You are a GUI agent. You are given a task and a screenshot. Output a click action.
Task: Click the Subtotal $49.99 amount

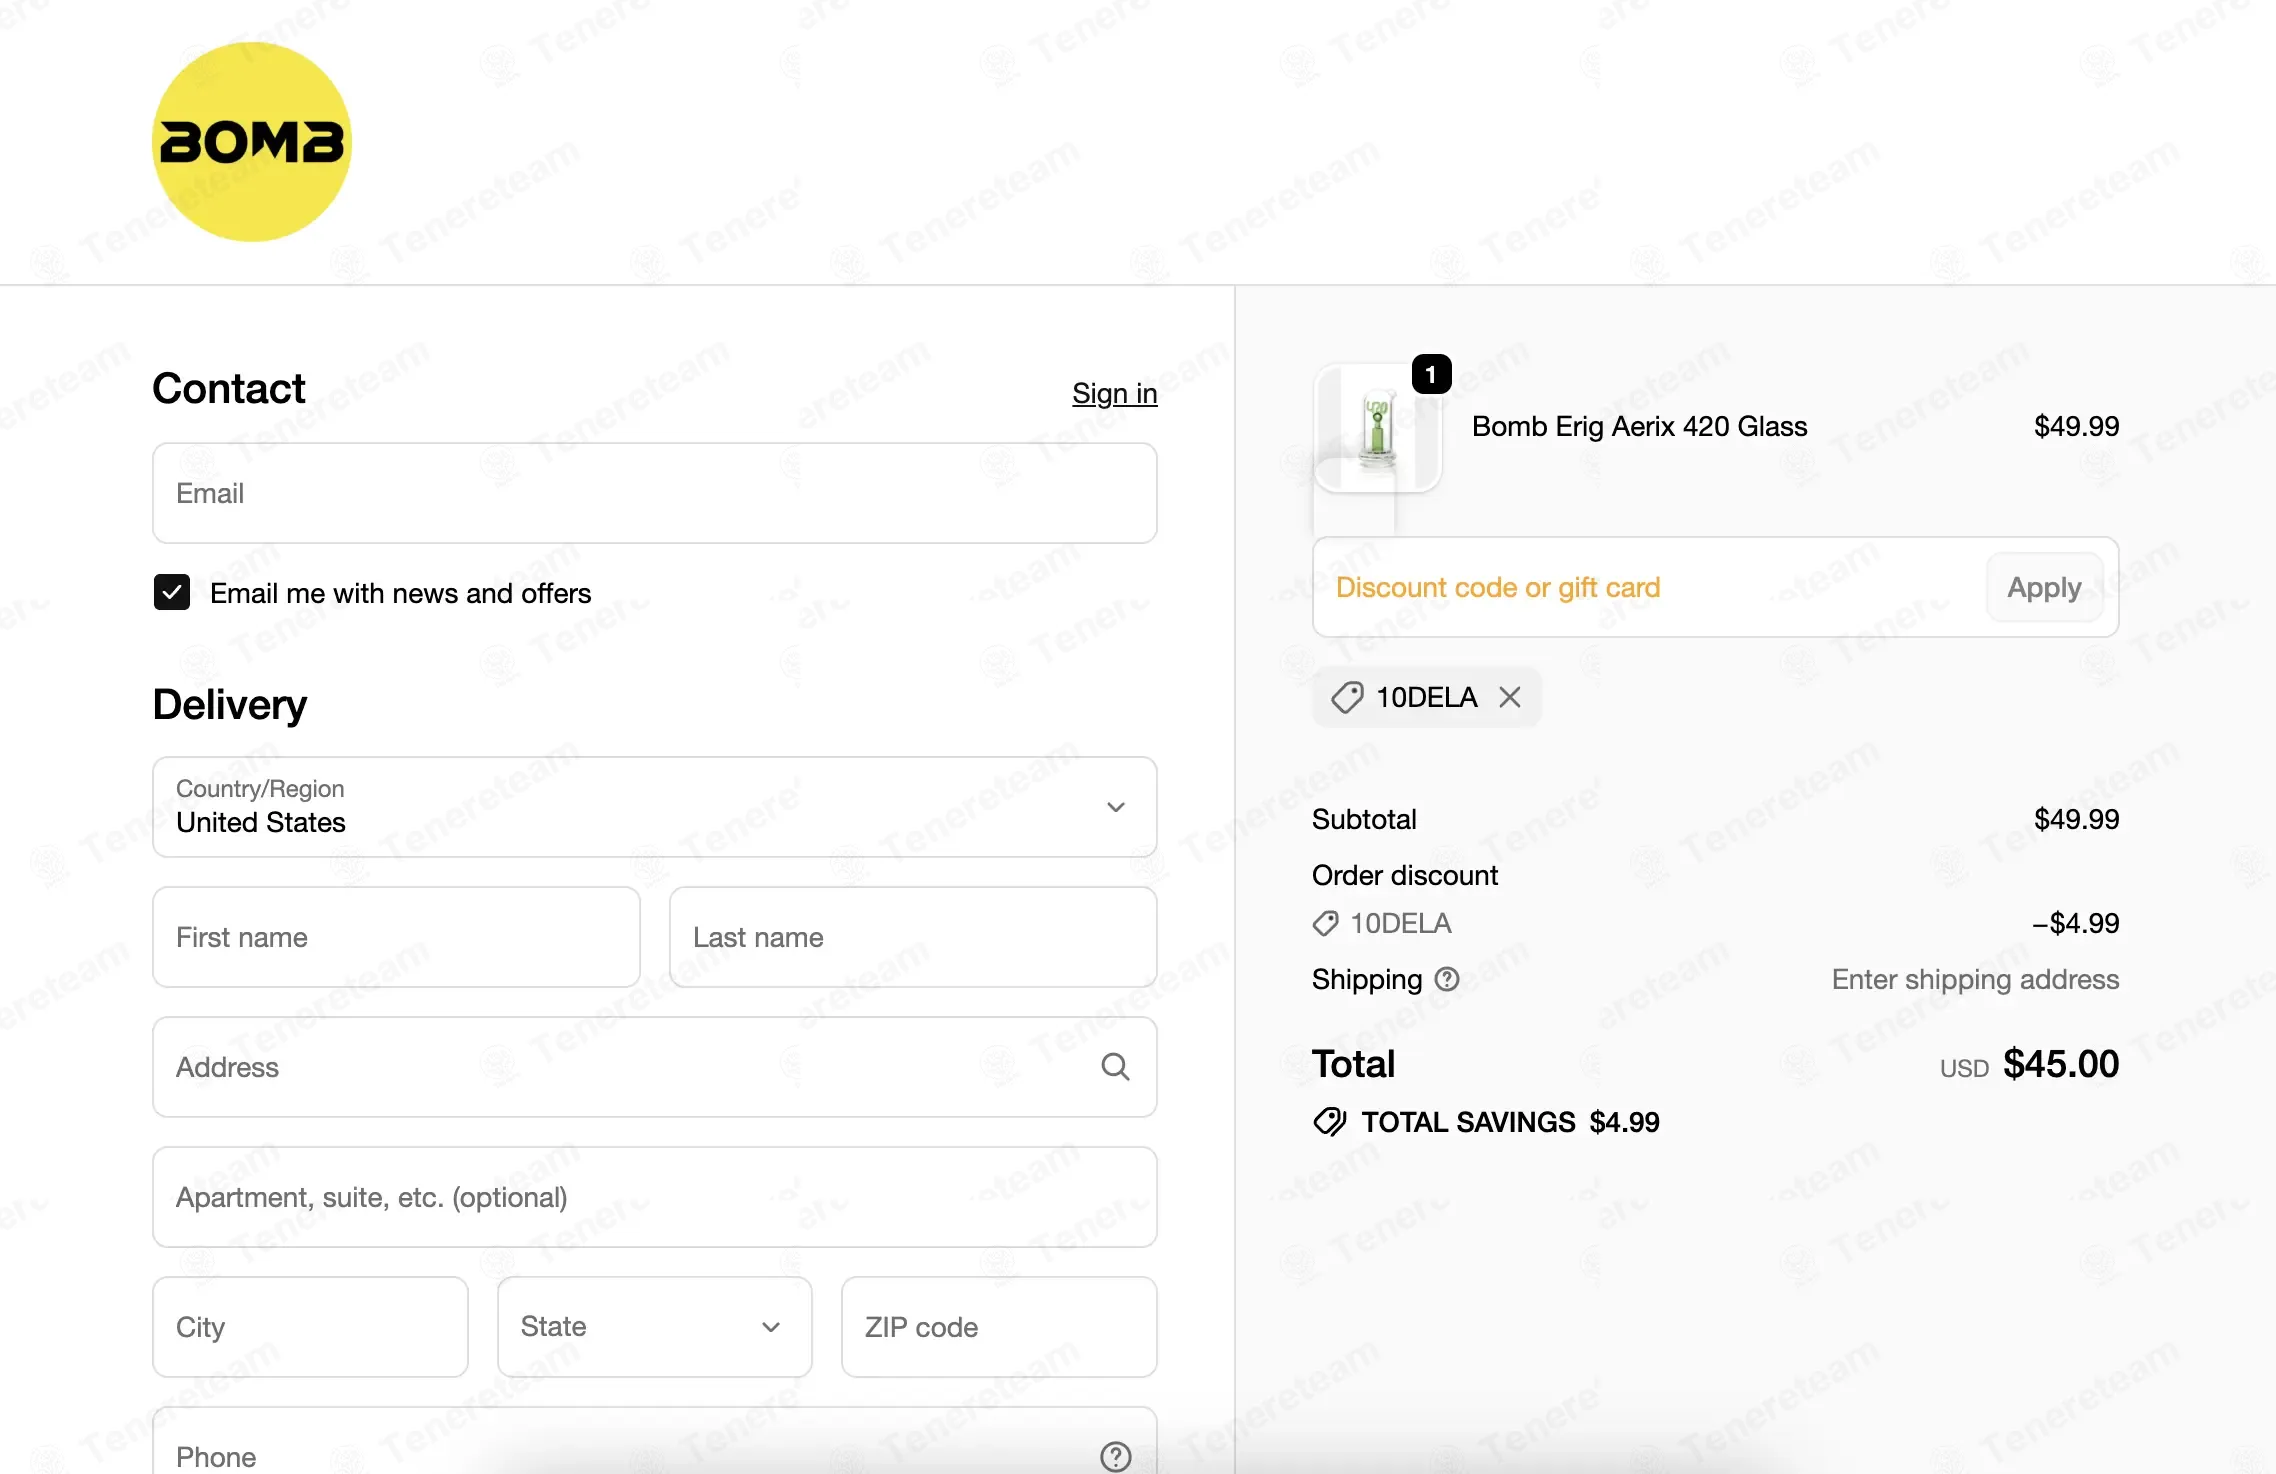(x=2076, y=819)
